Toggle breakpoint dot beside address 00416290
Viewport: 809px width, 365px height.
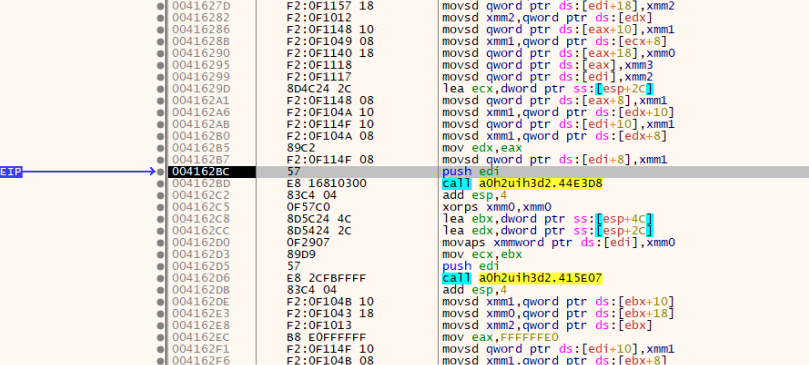[x=160, y=53]
